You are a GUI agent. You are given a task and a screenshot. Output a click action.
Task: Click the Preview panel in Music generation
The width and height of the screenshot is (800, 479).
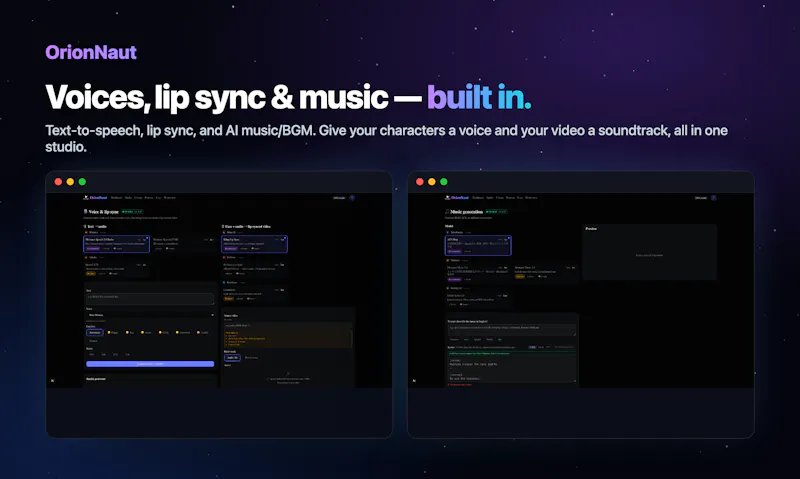(649, 252)
